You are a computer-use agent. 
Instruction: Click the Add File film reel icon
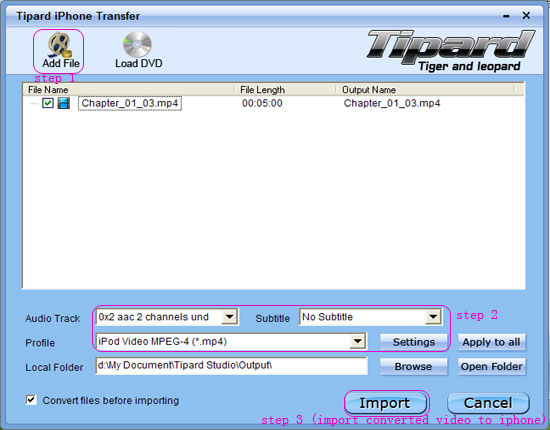tap(60, 45)
